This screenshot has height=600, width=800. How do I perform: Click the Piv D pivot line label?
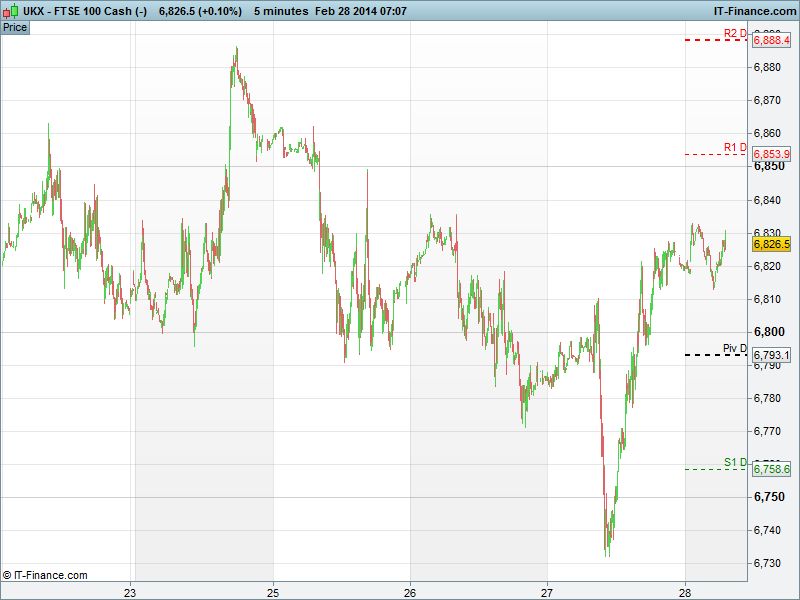pyautogui.click(x=735, y=349)
